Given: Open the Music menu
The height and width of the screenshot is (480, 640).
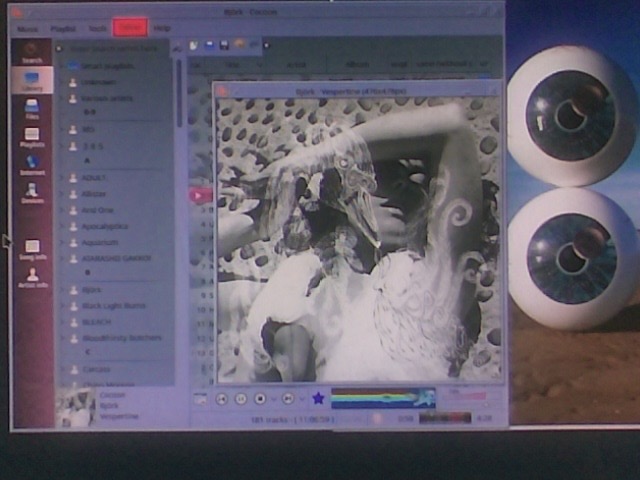Looking at the screenshot, I should (x=27, y=28).
